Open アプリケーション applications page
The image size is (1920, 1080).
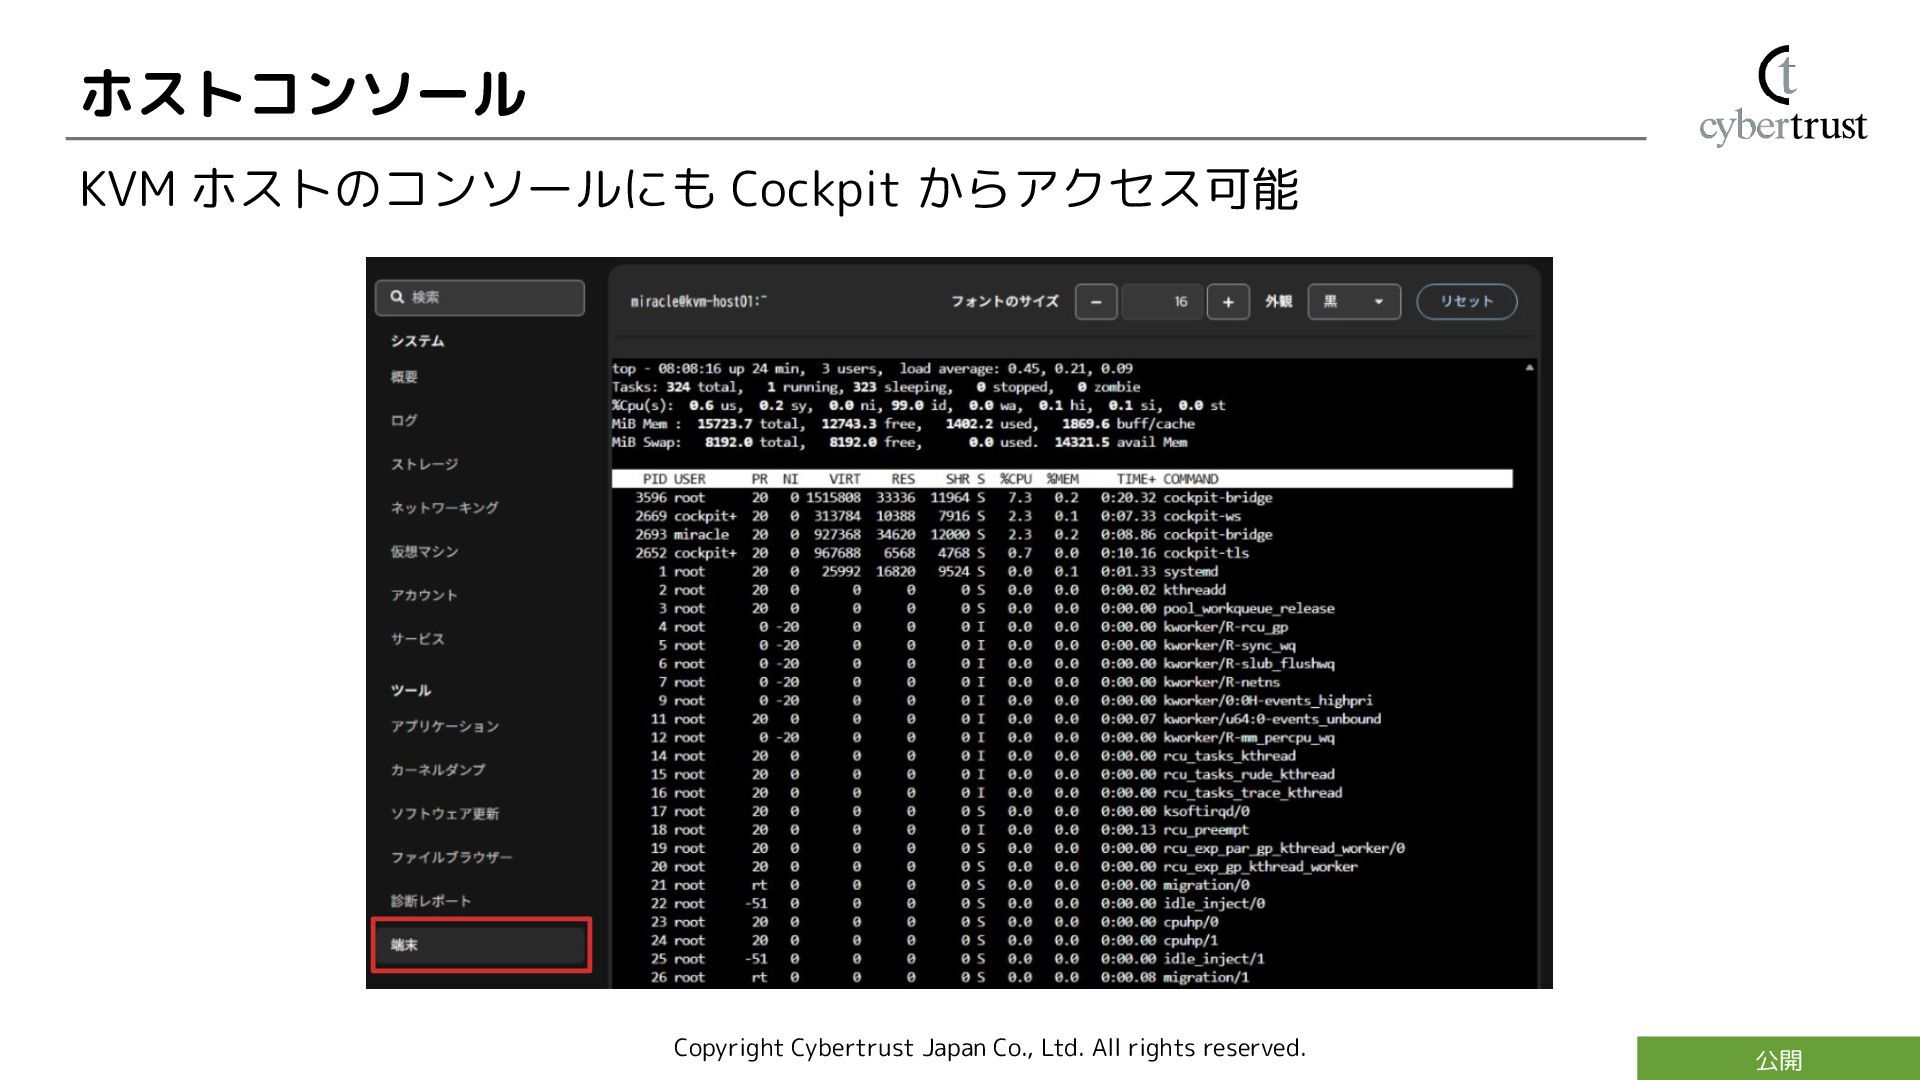pyautogui.click(x=444, y=726)
